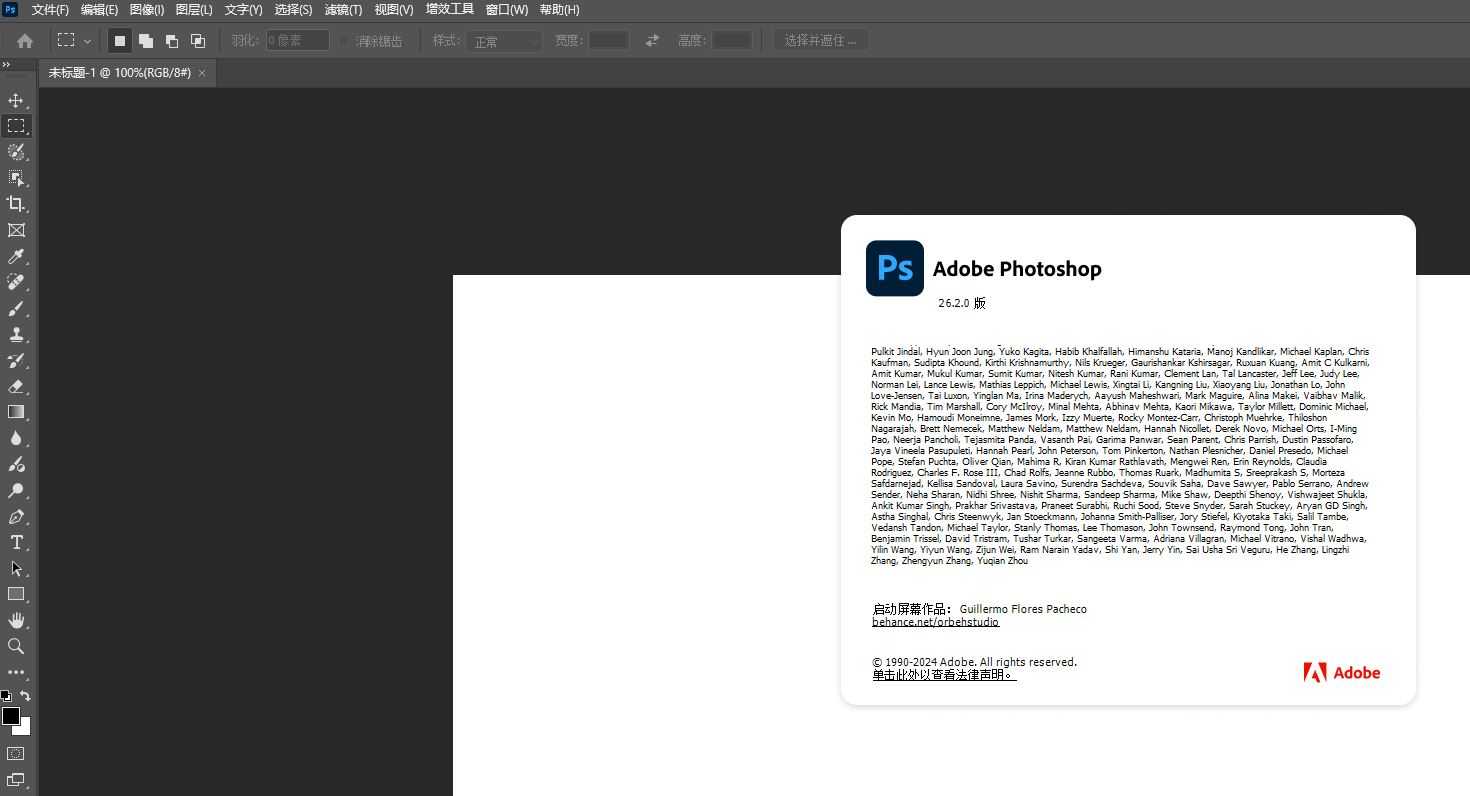
Task: Open the 增效工具 menu
Action: (x=449, y=10)
